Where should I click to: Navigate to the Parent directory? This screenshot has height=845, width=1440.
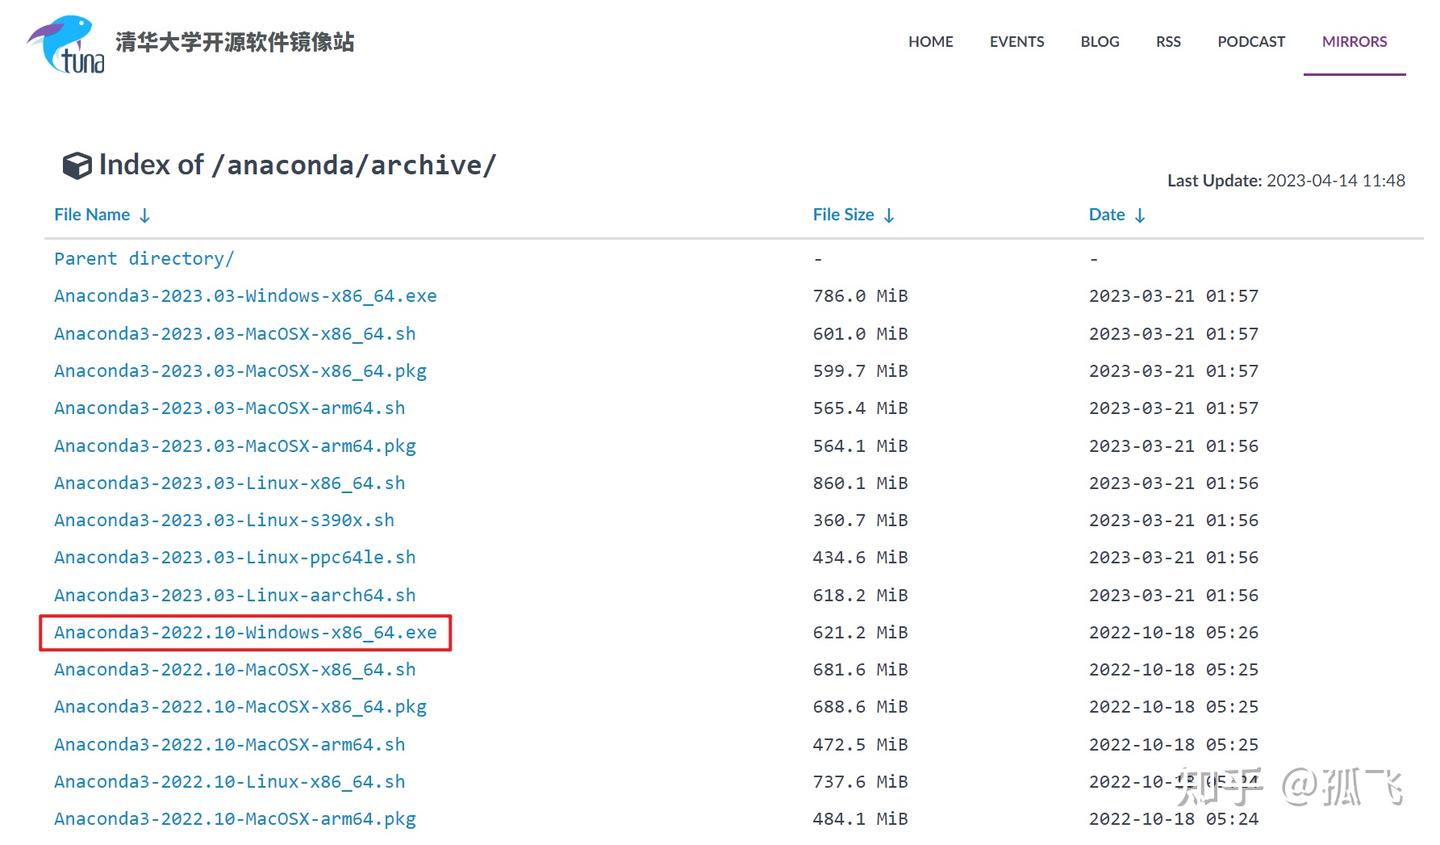[x=143, y=258]
